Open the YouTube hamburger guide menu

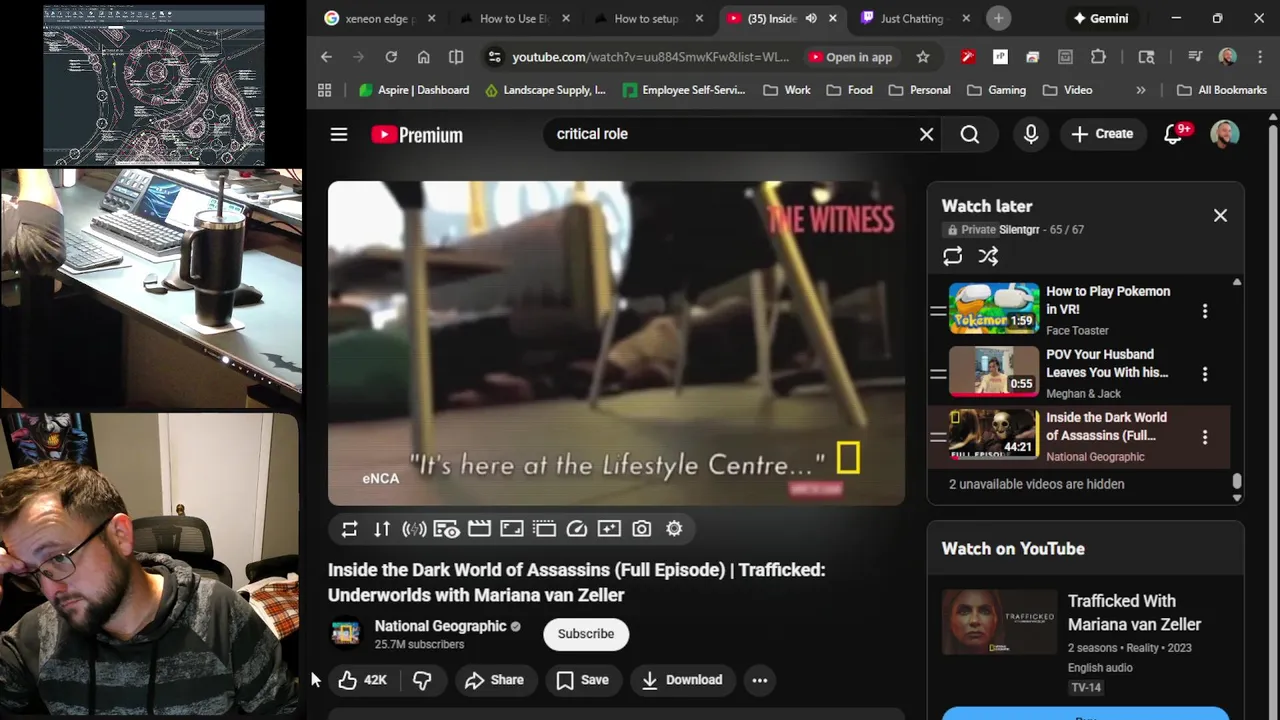click(x=339, y=134)
